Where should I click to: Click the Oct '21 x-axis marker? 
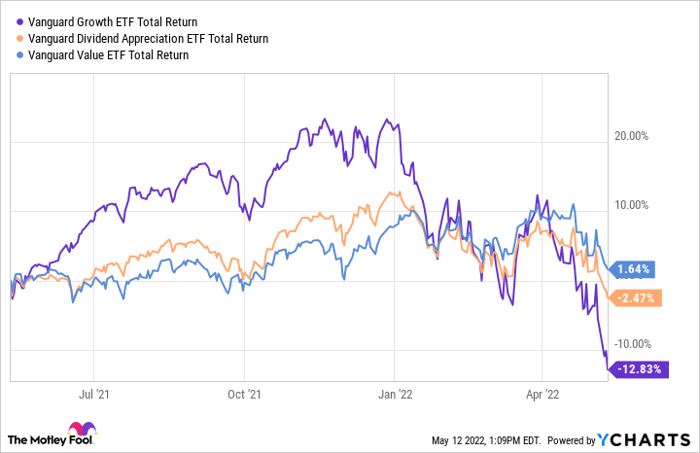pos(244,395)
